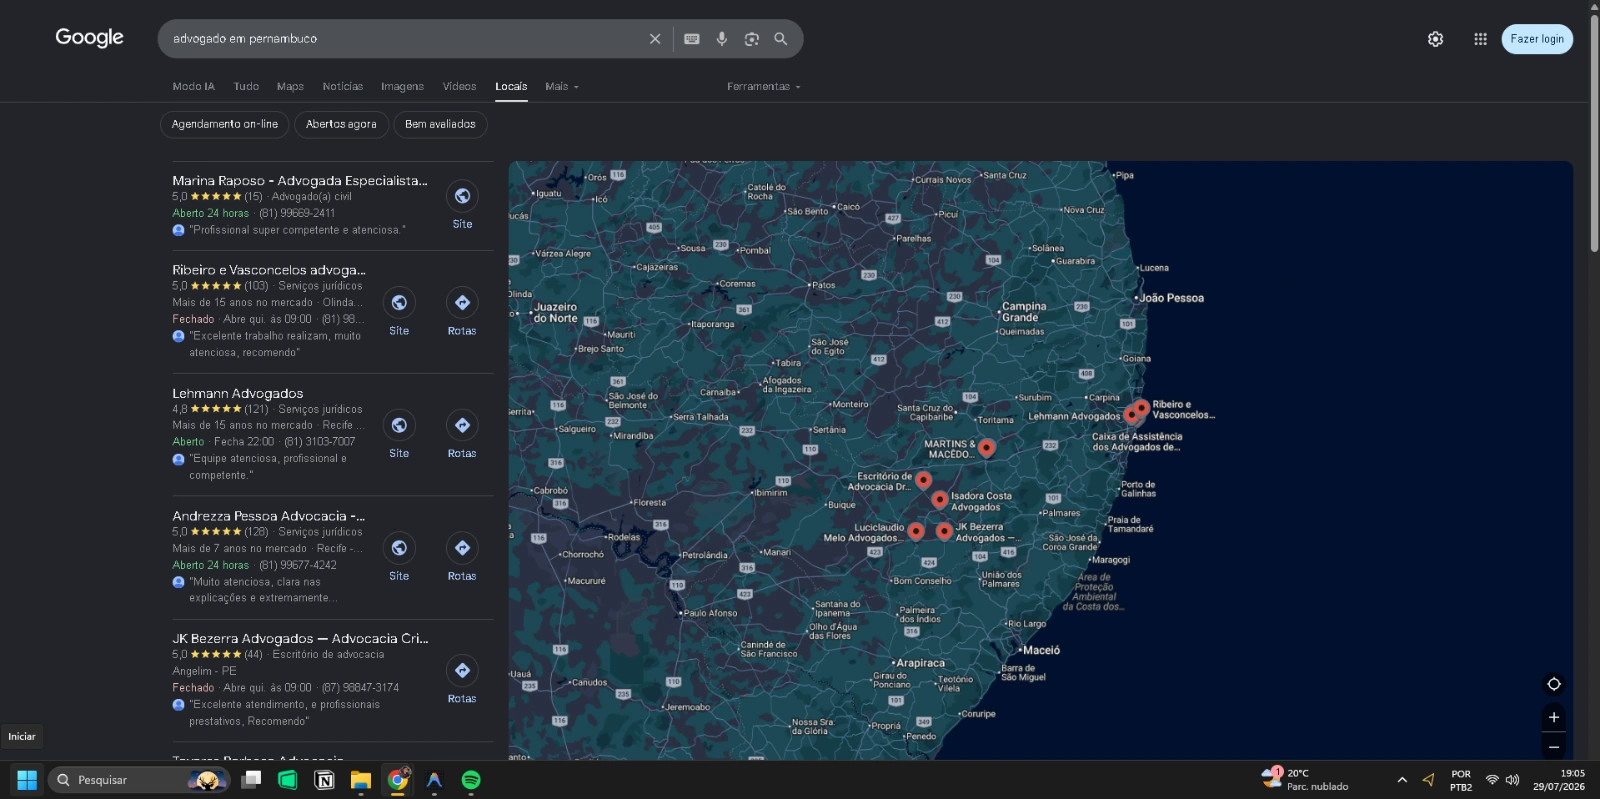This screenshot has height=799, width=1600.
Task: Toggle the Abertos agora filter chip
Action: (341, 124)
